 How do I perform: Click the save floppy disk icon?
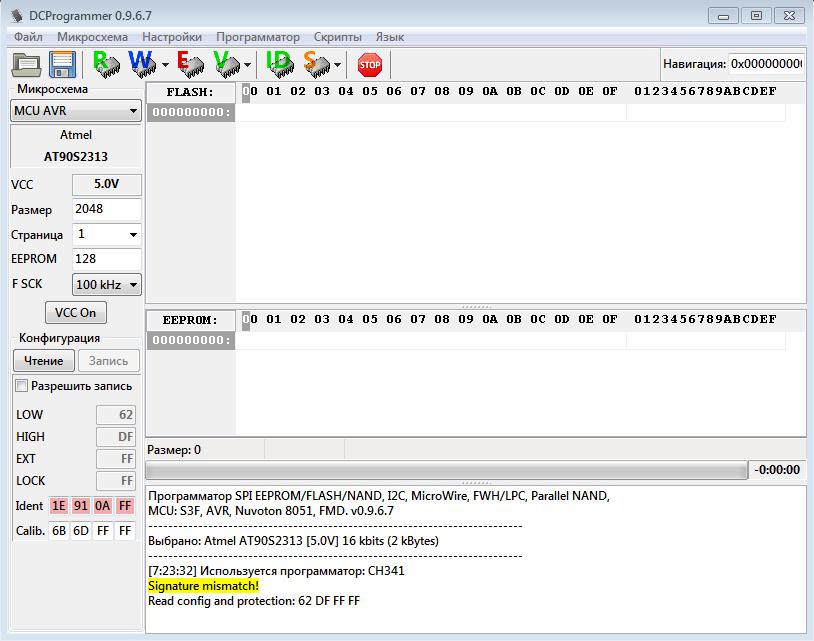pos(64,65)
